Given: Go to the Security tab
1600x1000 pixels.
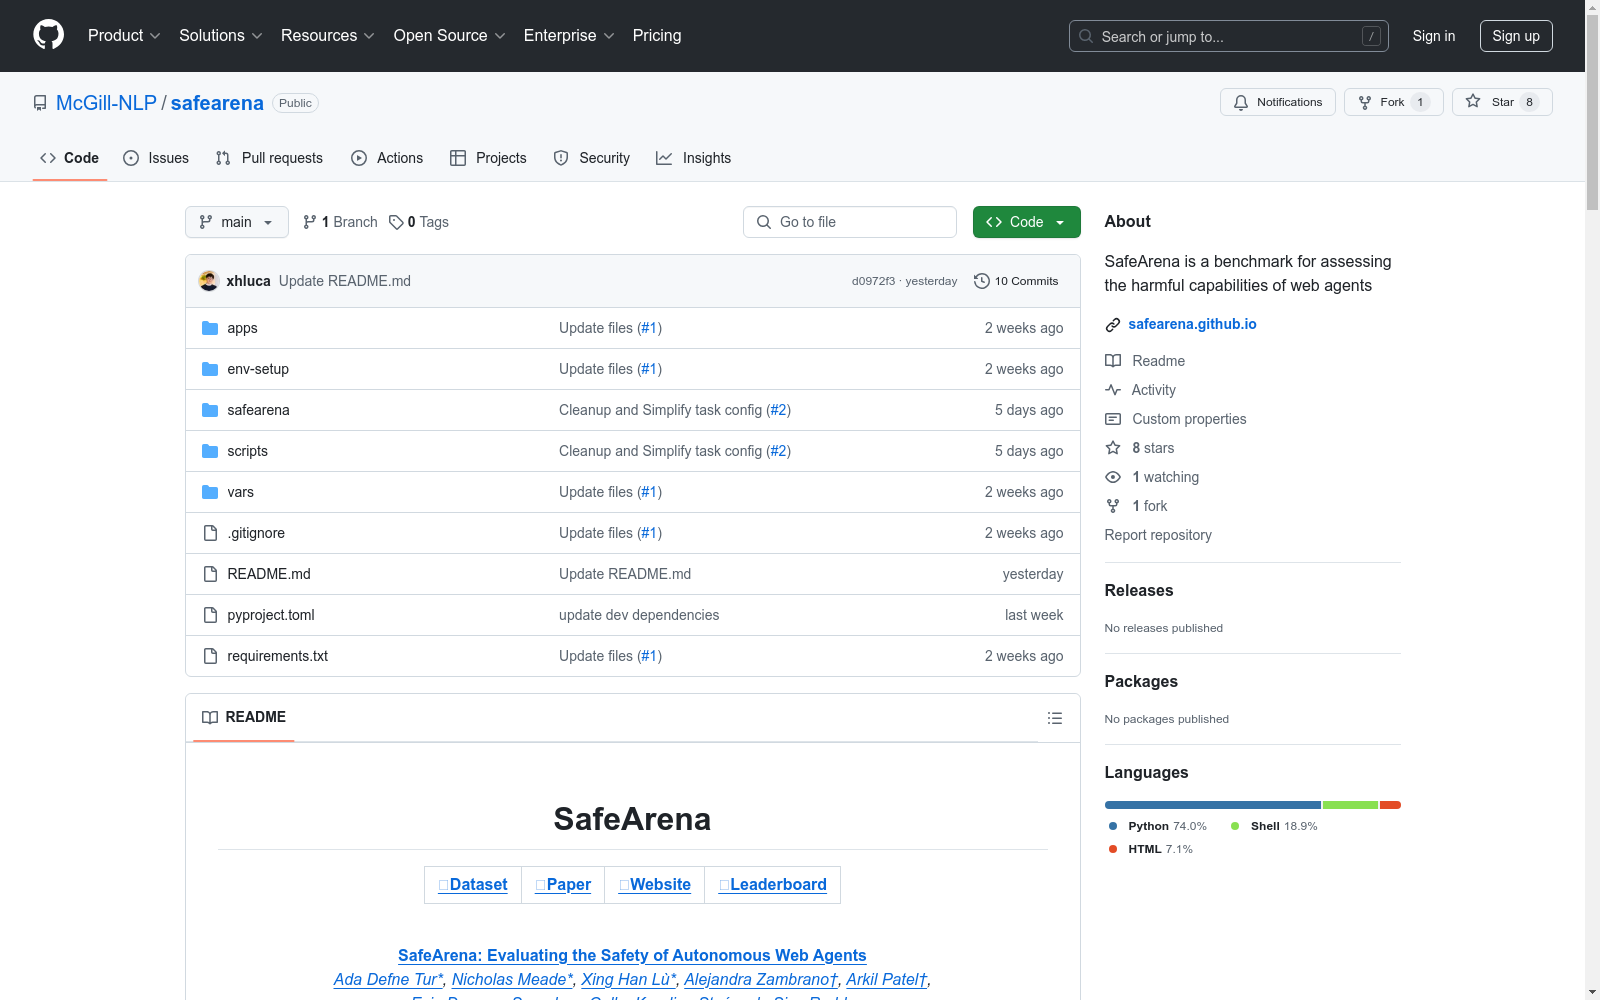Looking at the screenshot, I should (592, 158).
